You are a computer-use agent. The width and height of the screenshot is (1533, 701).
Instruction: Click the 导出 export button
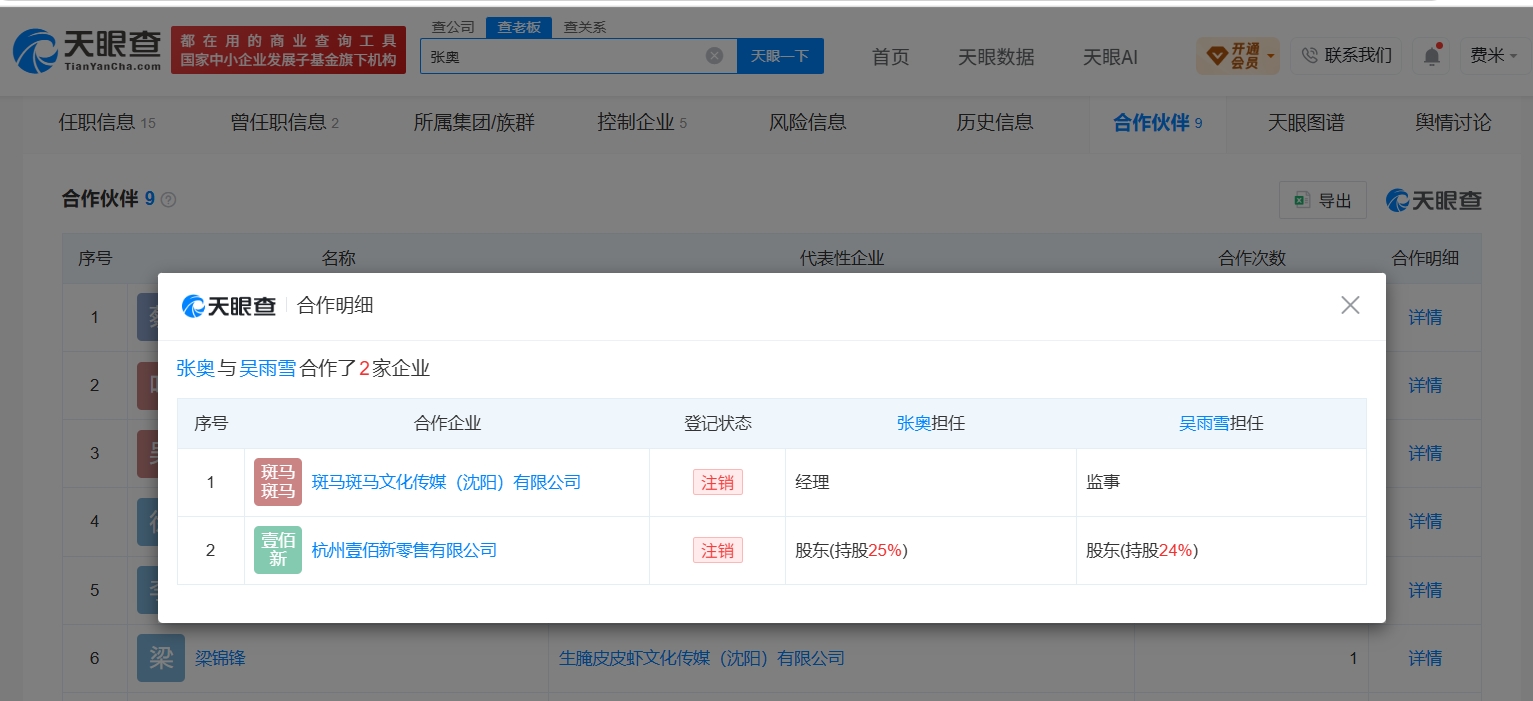pyautogui.click(x=1323, y=200)
